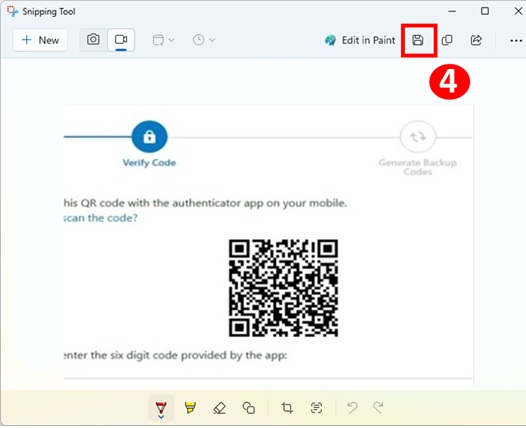Click the Generate Backup Codes step icon
The width and height of the screenshot is (526, 428).
coord(418,137)
